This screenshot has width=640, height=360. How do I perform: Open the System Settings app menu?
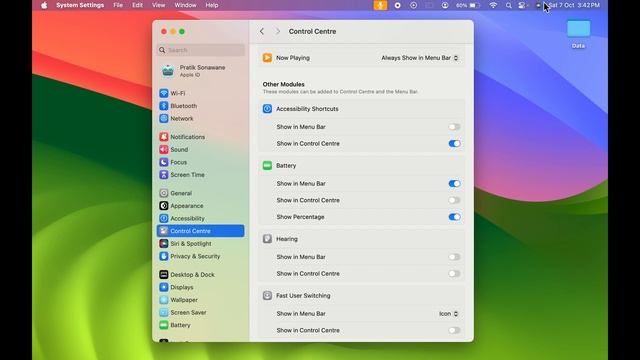click(80, 5)
